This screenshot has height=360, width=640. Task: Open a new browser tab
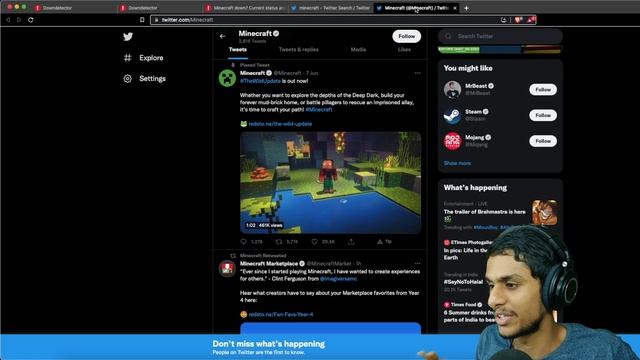(466, 8)
